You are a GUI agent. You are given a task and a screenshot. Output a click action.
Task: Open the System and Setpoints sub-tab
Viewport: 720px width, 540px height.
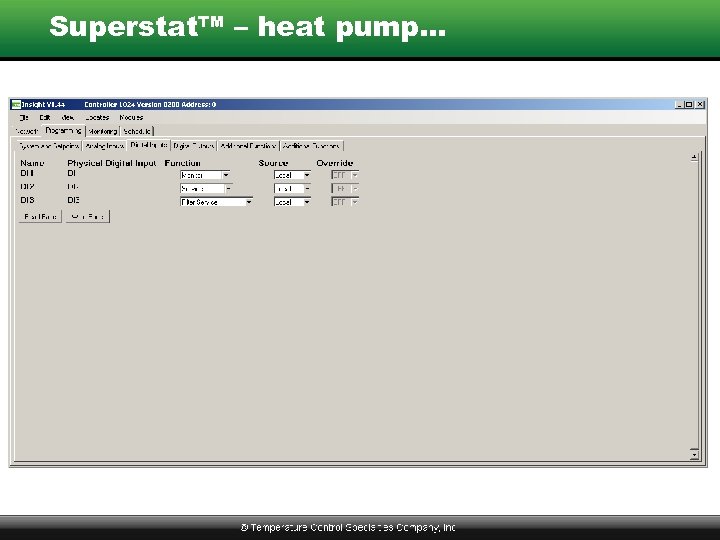pos(49,146)
